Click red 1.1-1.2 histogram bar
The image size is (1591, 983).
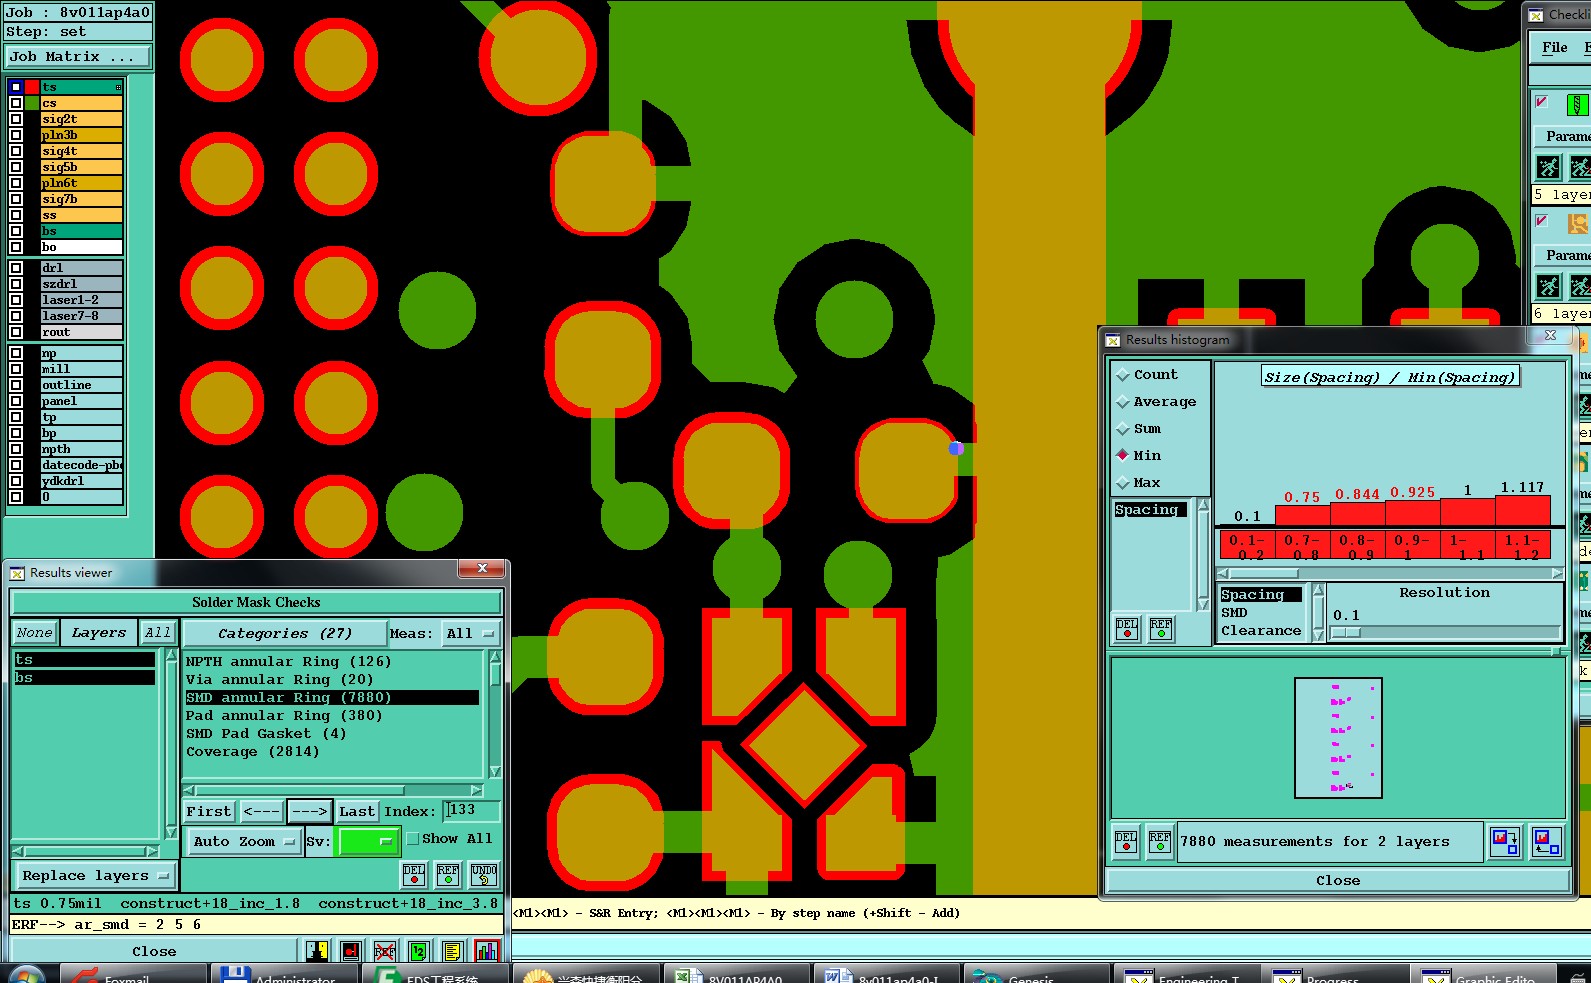pos(1522,510)
